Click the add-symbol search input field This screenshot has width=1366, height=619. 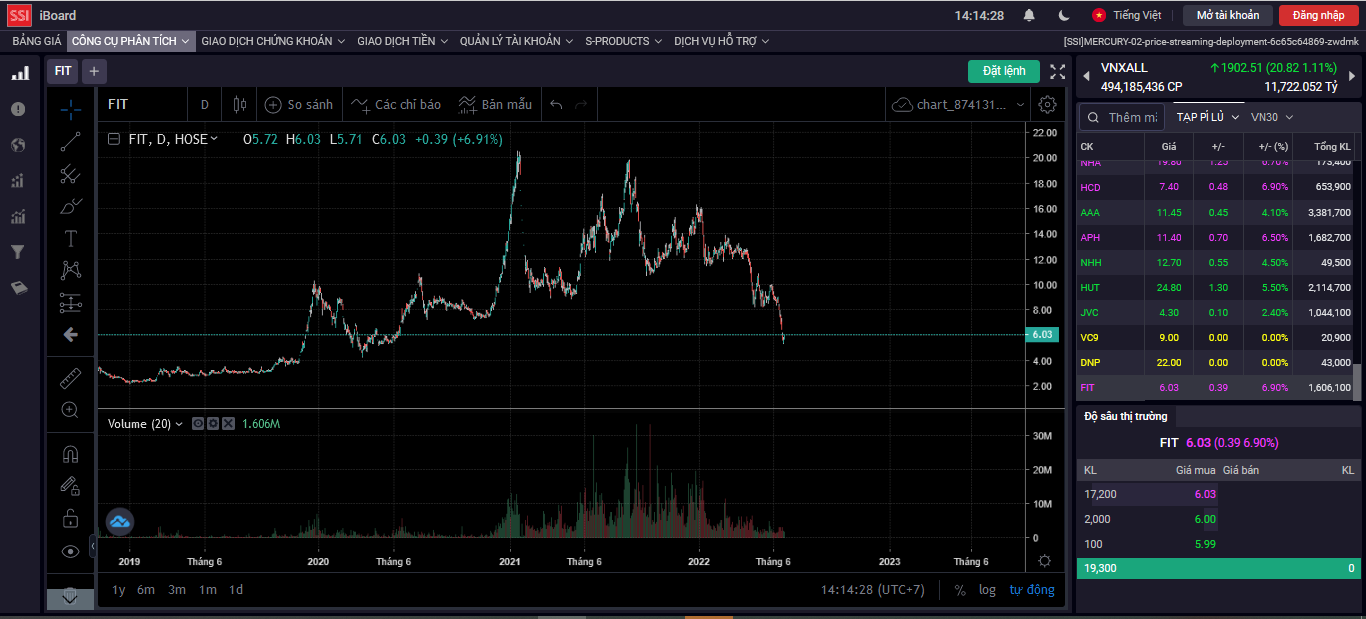pos(1122,117)
